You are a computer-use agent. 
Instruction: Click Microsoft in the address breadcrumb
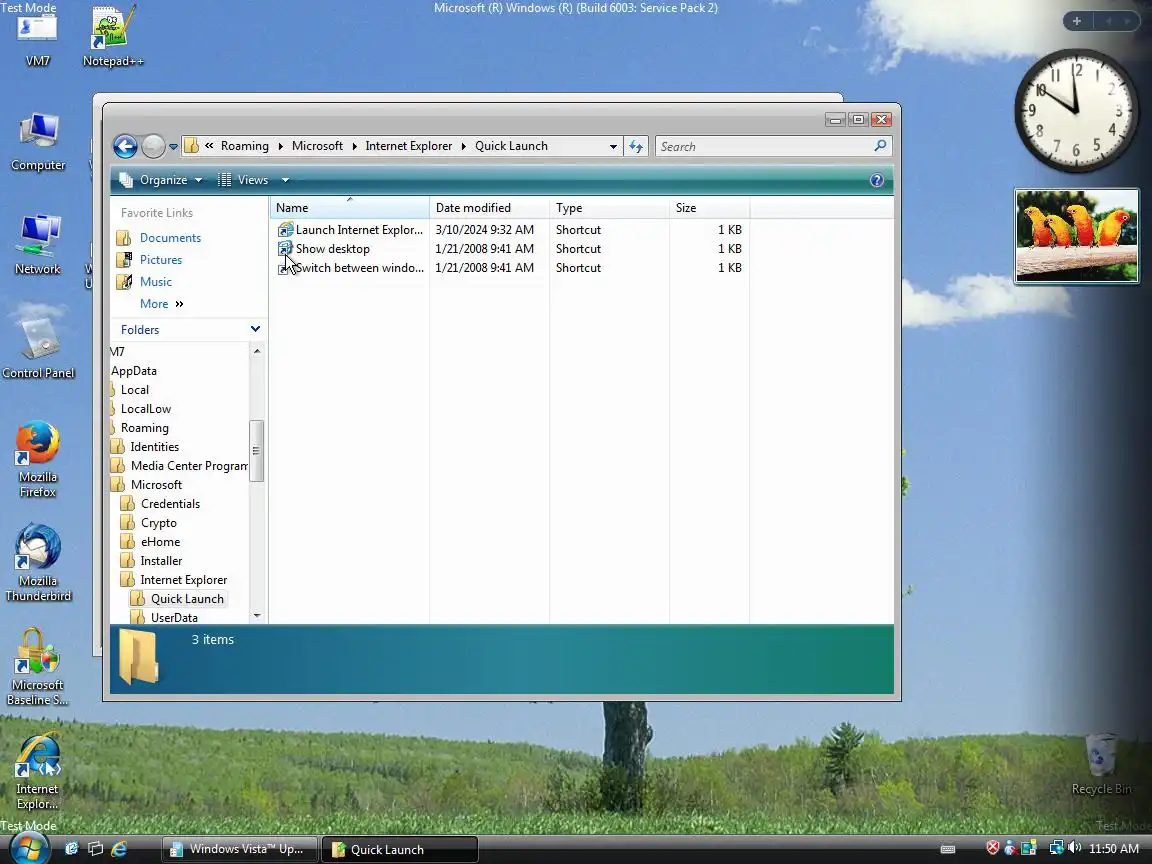[x=317, y=145]
